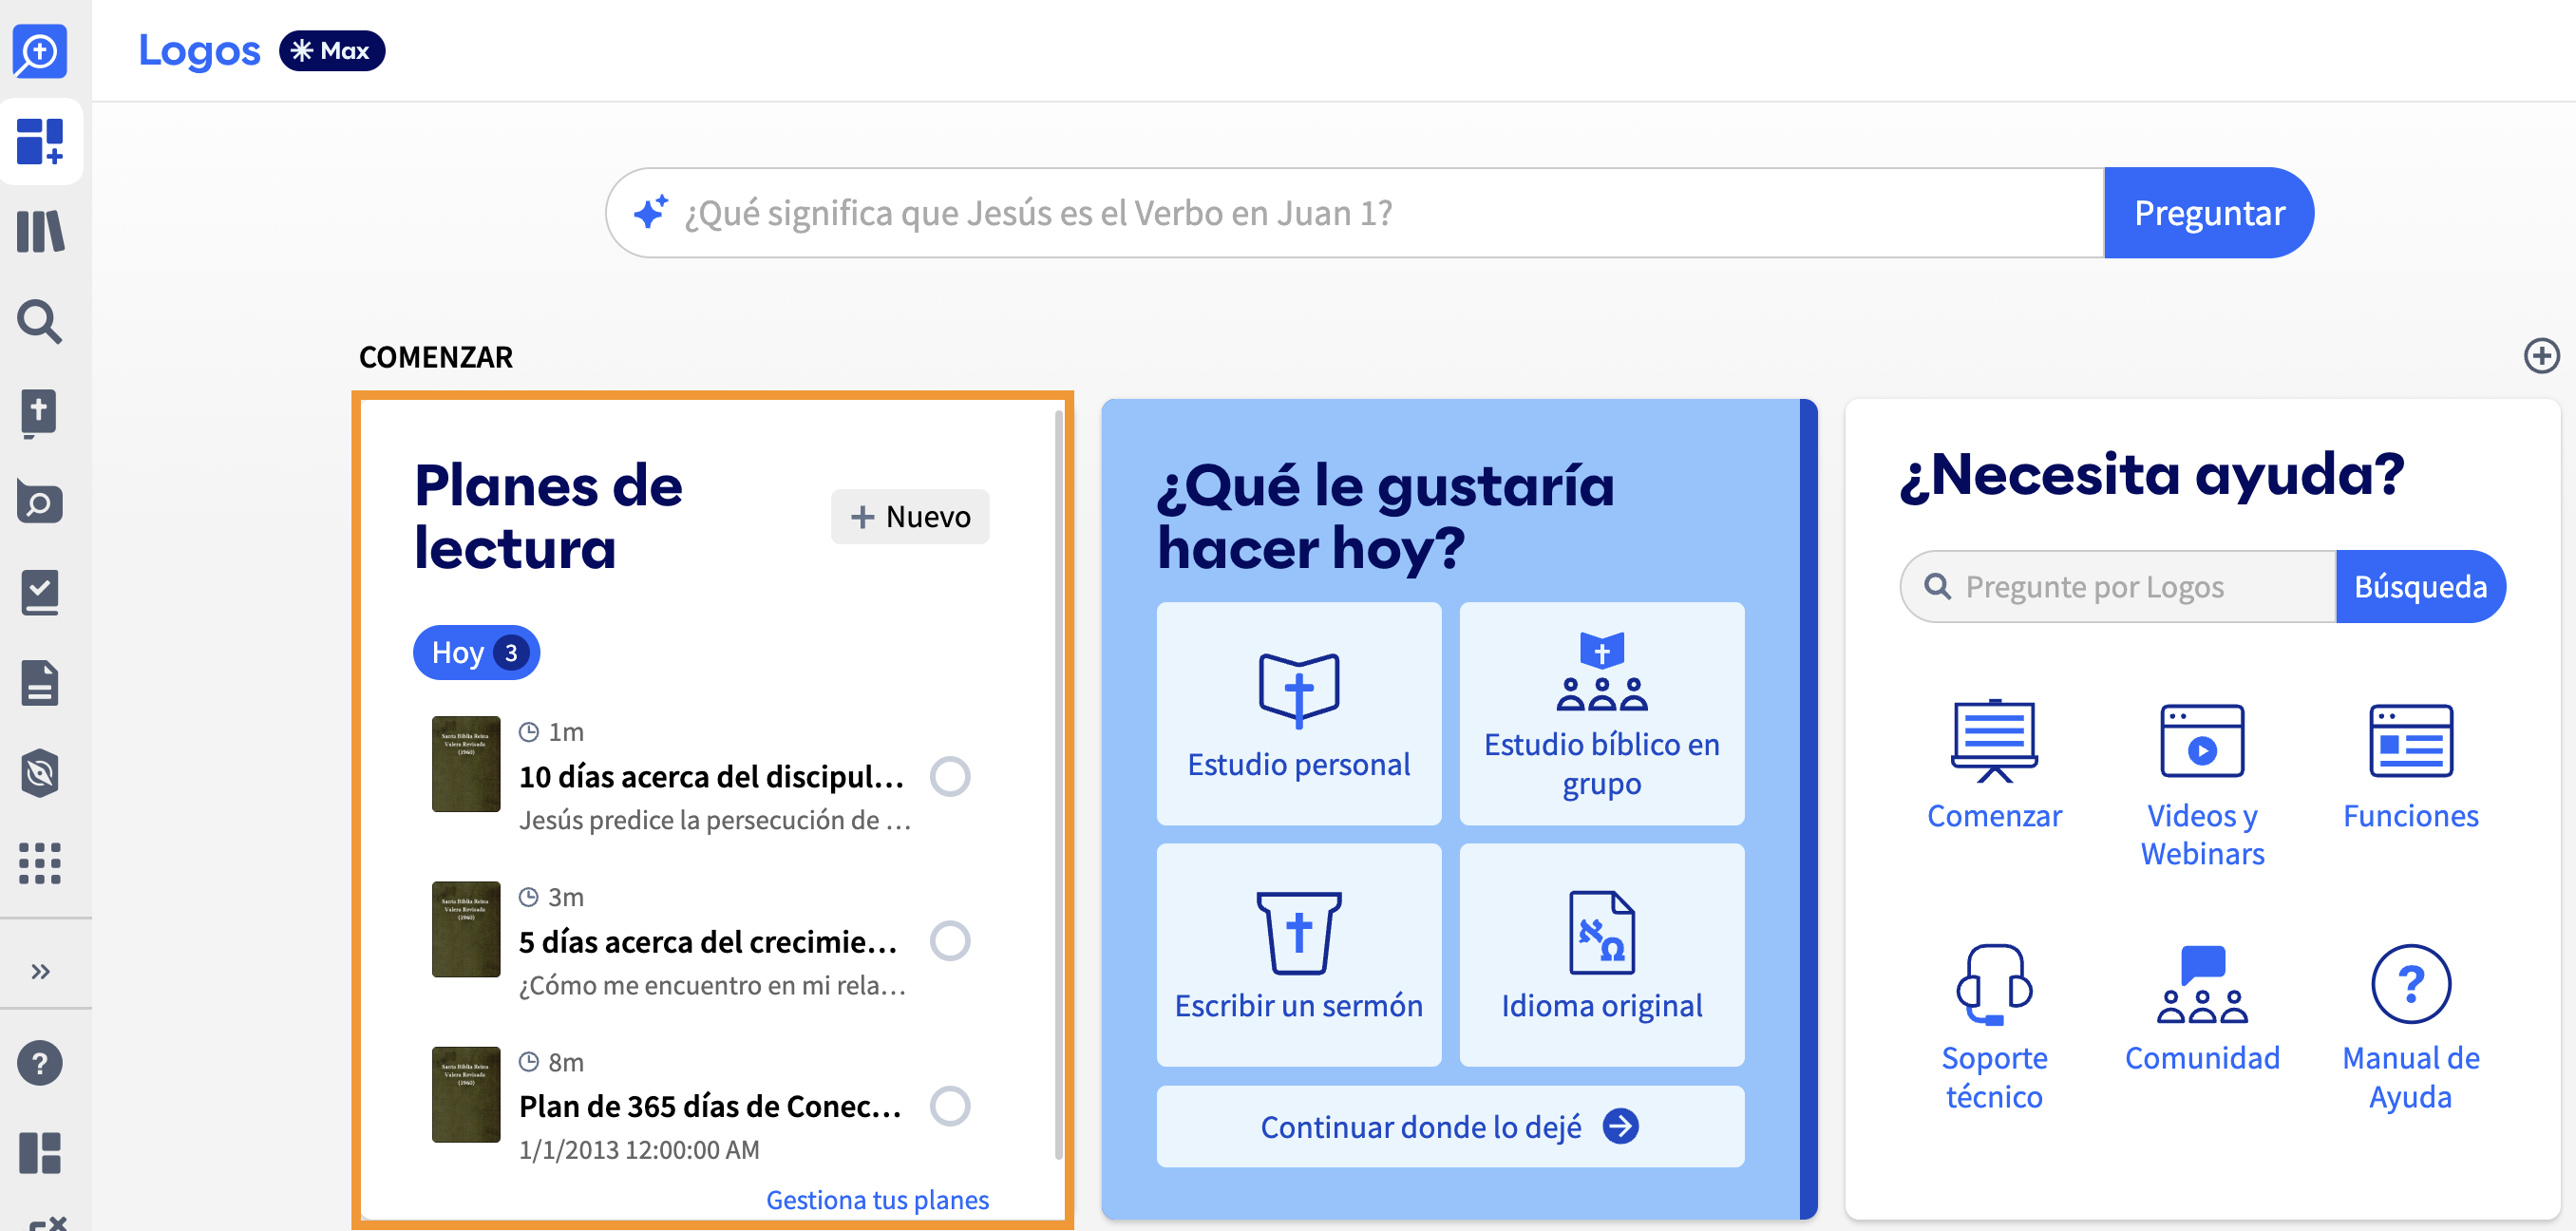
Task: Click Continuar donde lo dejé
Action: point(1451,1126)
